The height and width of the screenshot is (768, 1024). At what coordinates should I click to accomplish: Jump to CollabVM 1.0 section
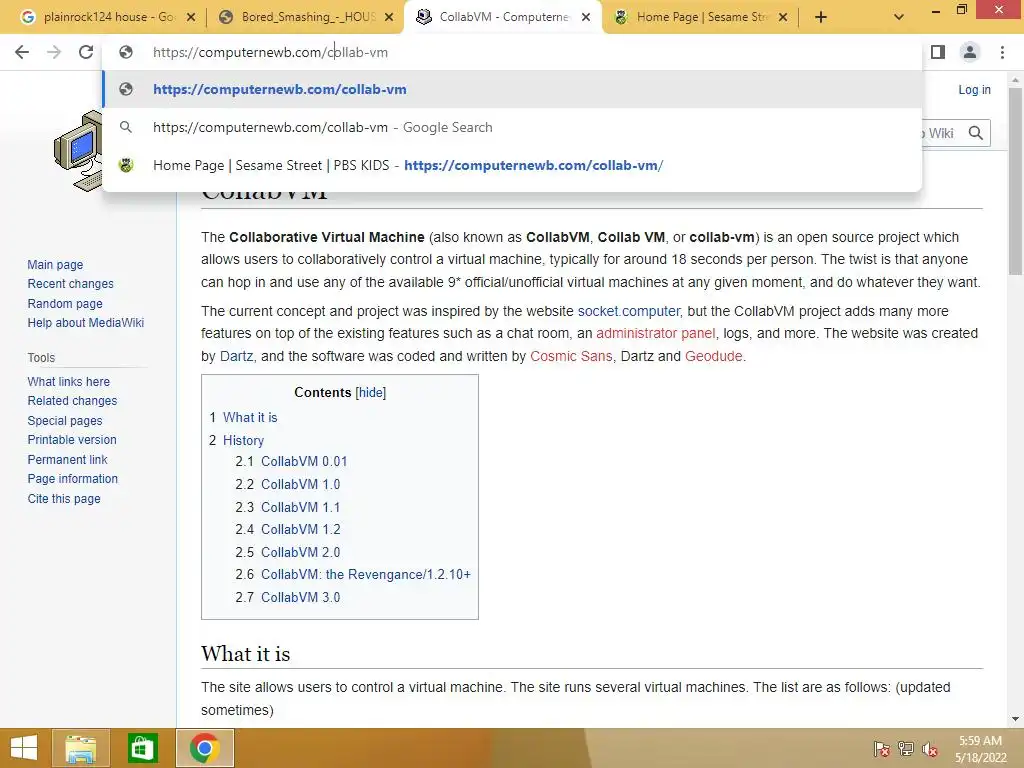(300, 484)
